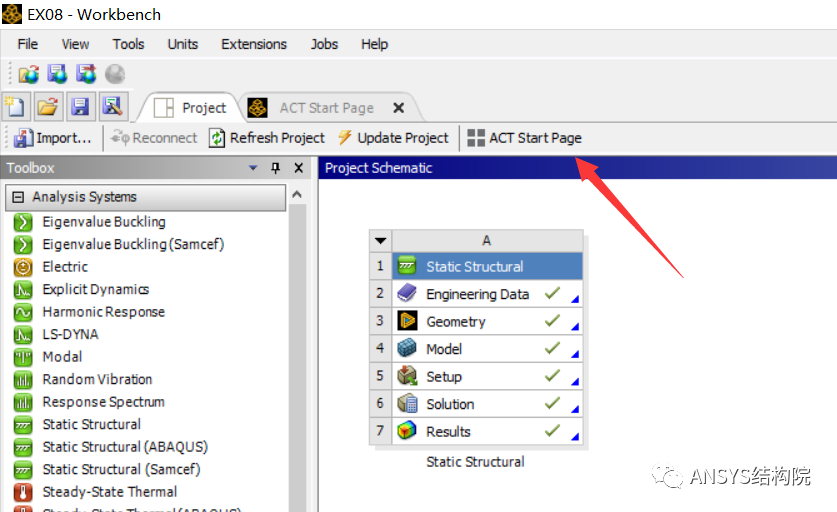
Task: Select Solution cell in system A
Action: pos(487,404)
